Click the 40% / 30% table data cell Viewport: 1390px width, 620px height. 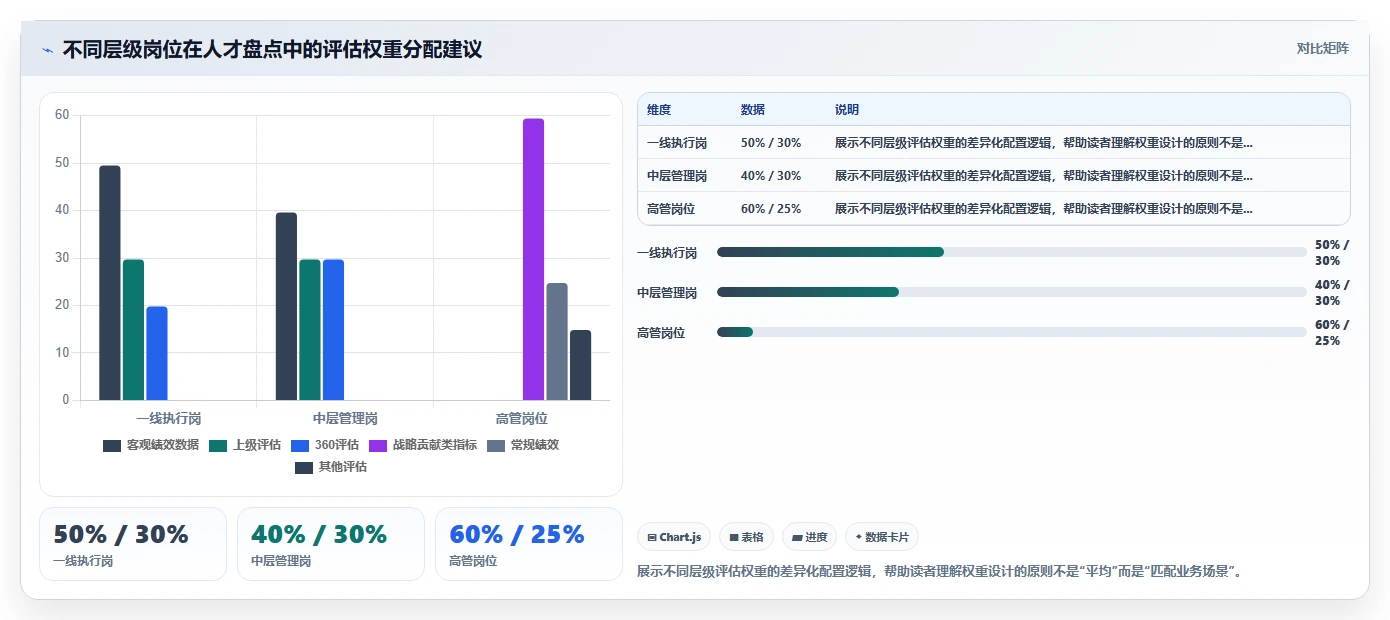771,176
